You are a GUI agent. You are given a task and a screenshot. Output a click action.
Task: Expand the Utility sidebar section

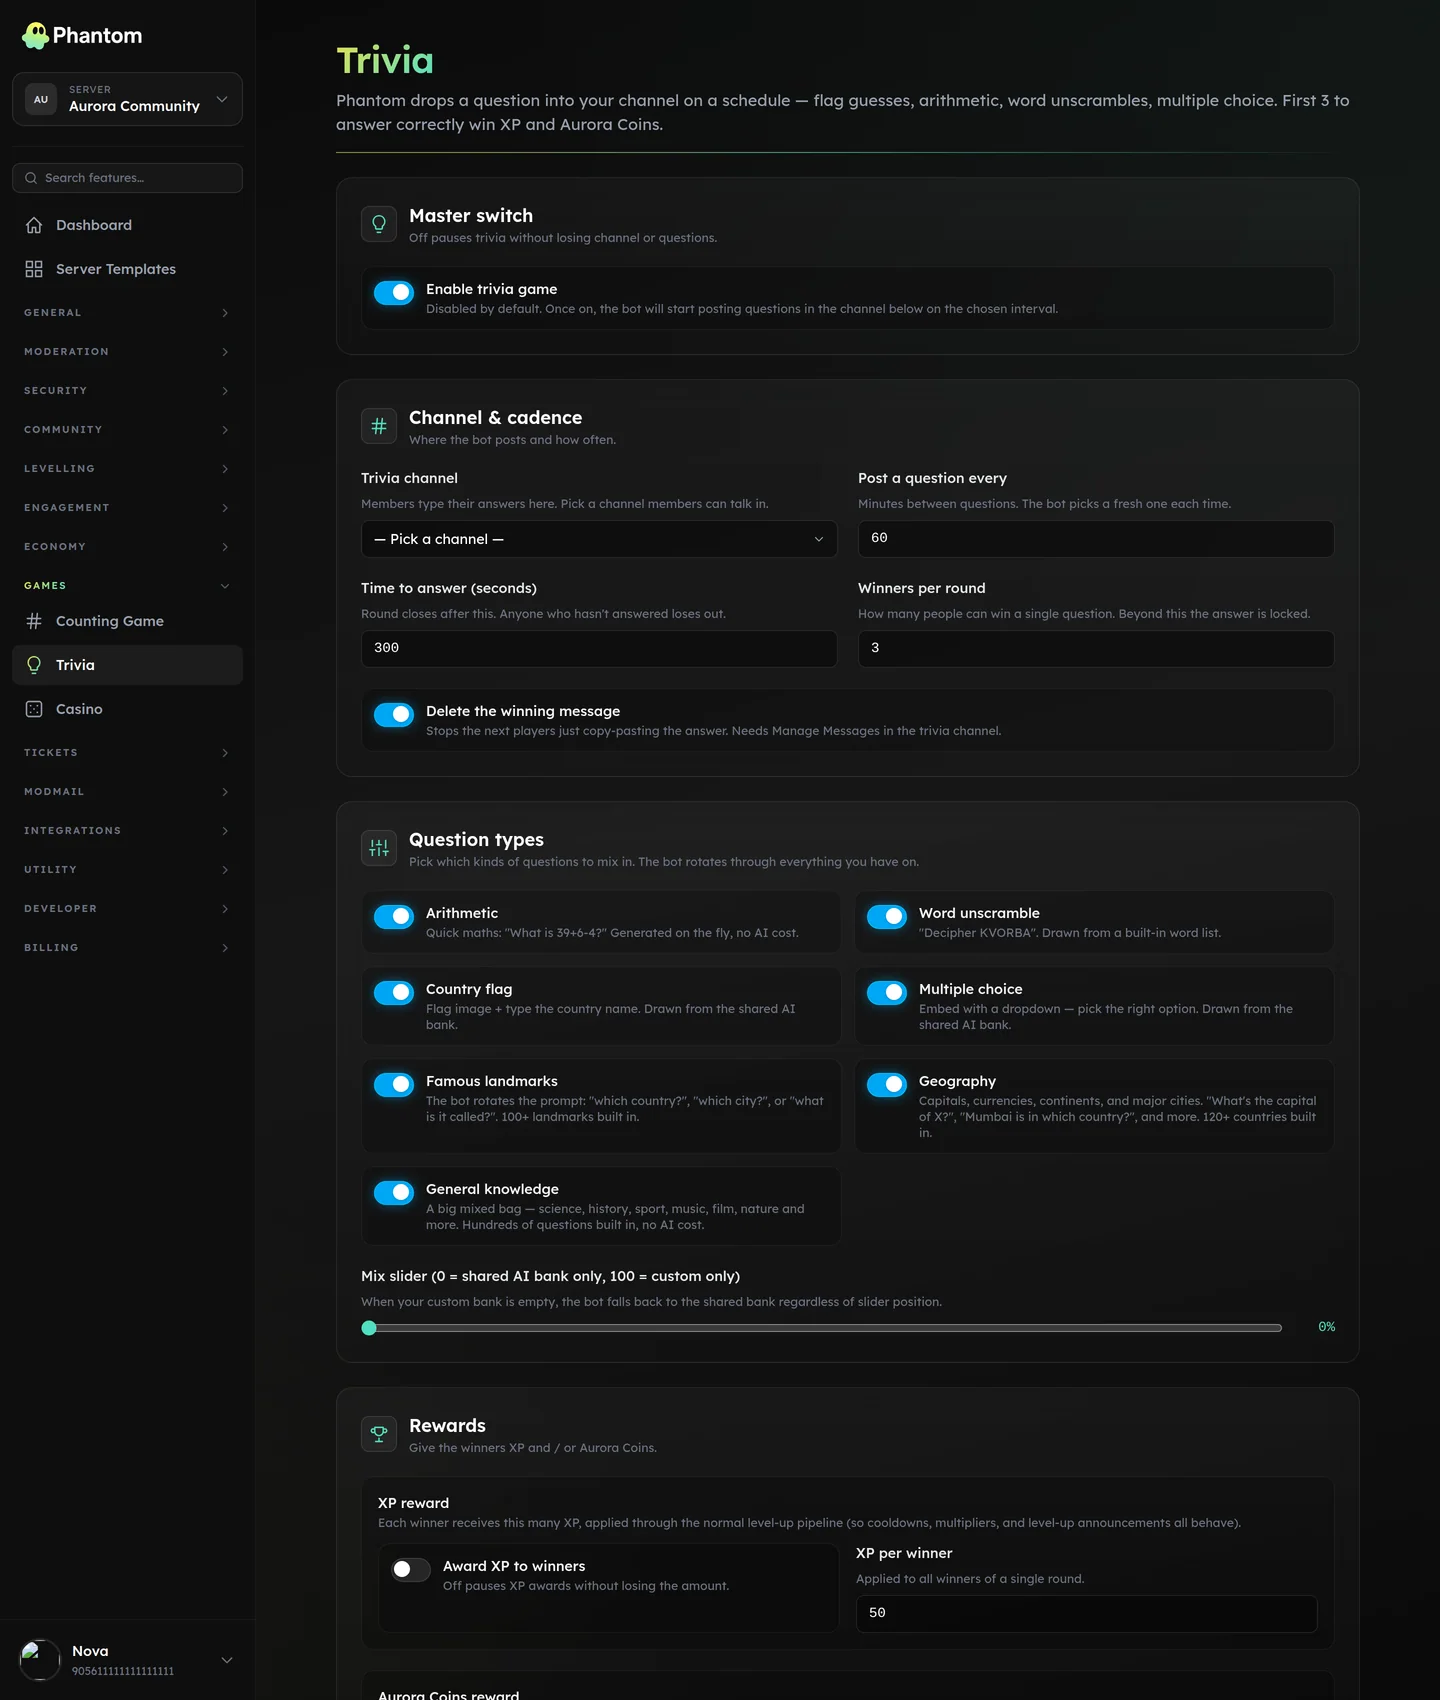(127, 870)
